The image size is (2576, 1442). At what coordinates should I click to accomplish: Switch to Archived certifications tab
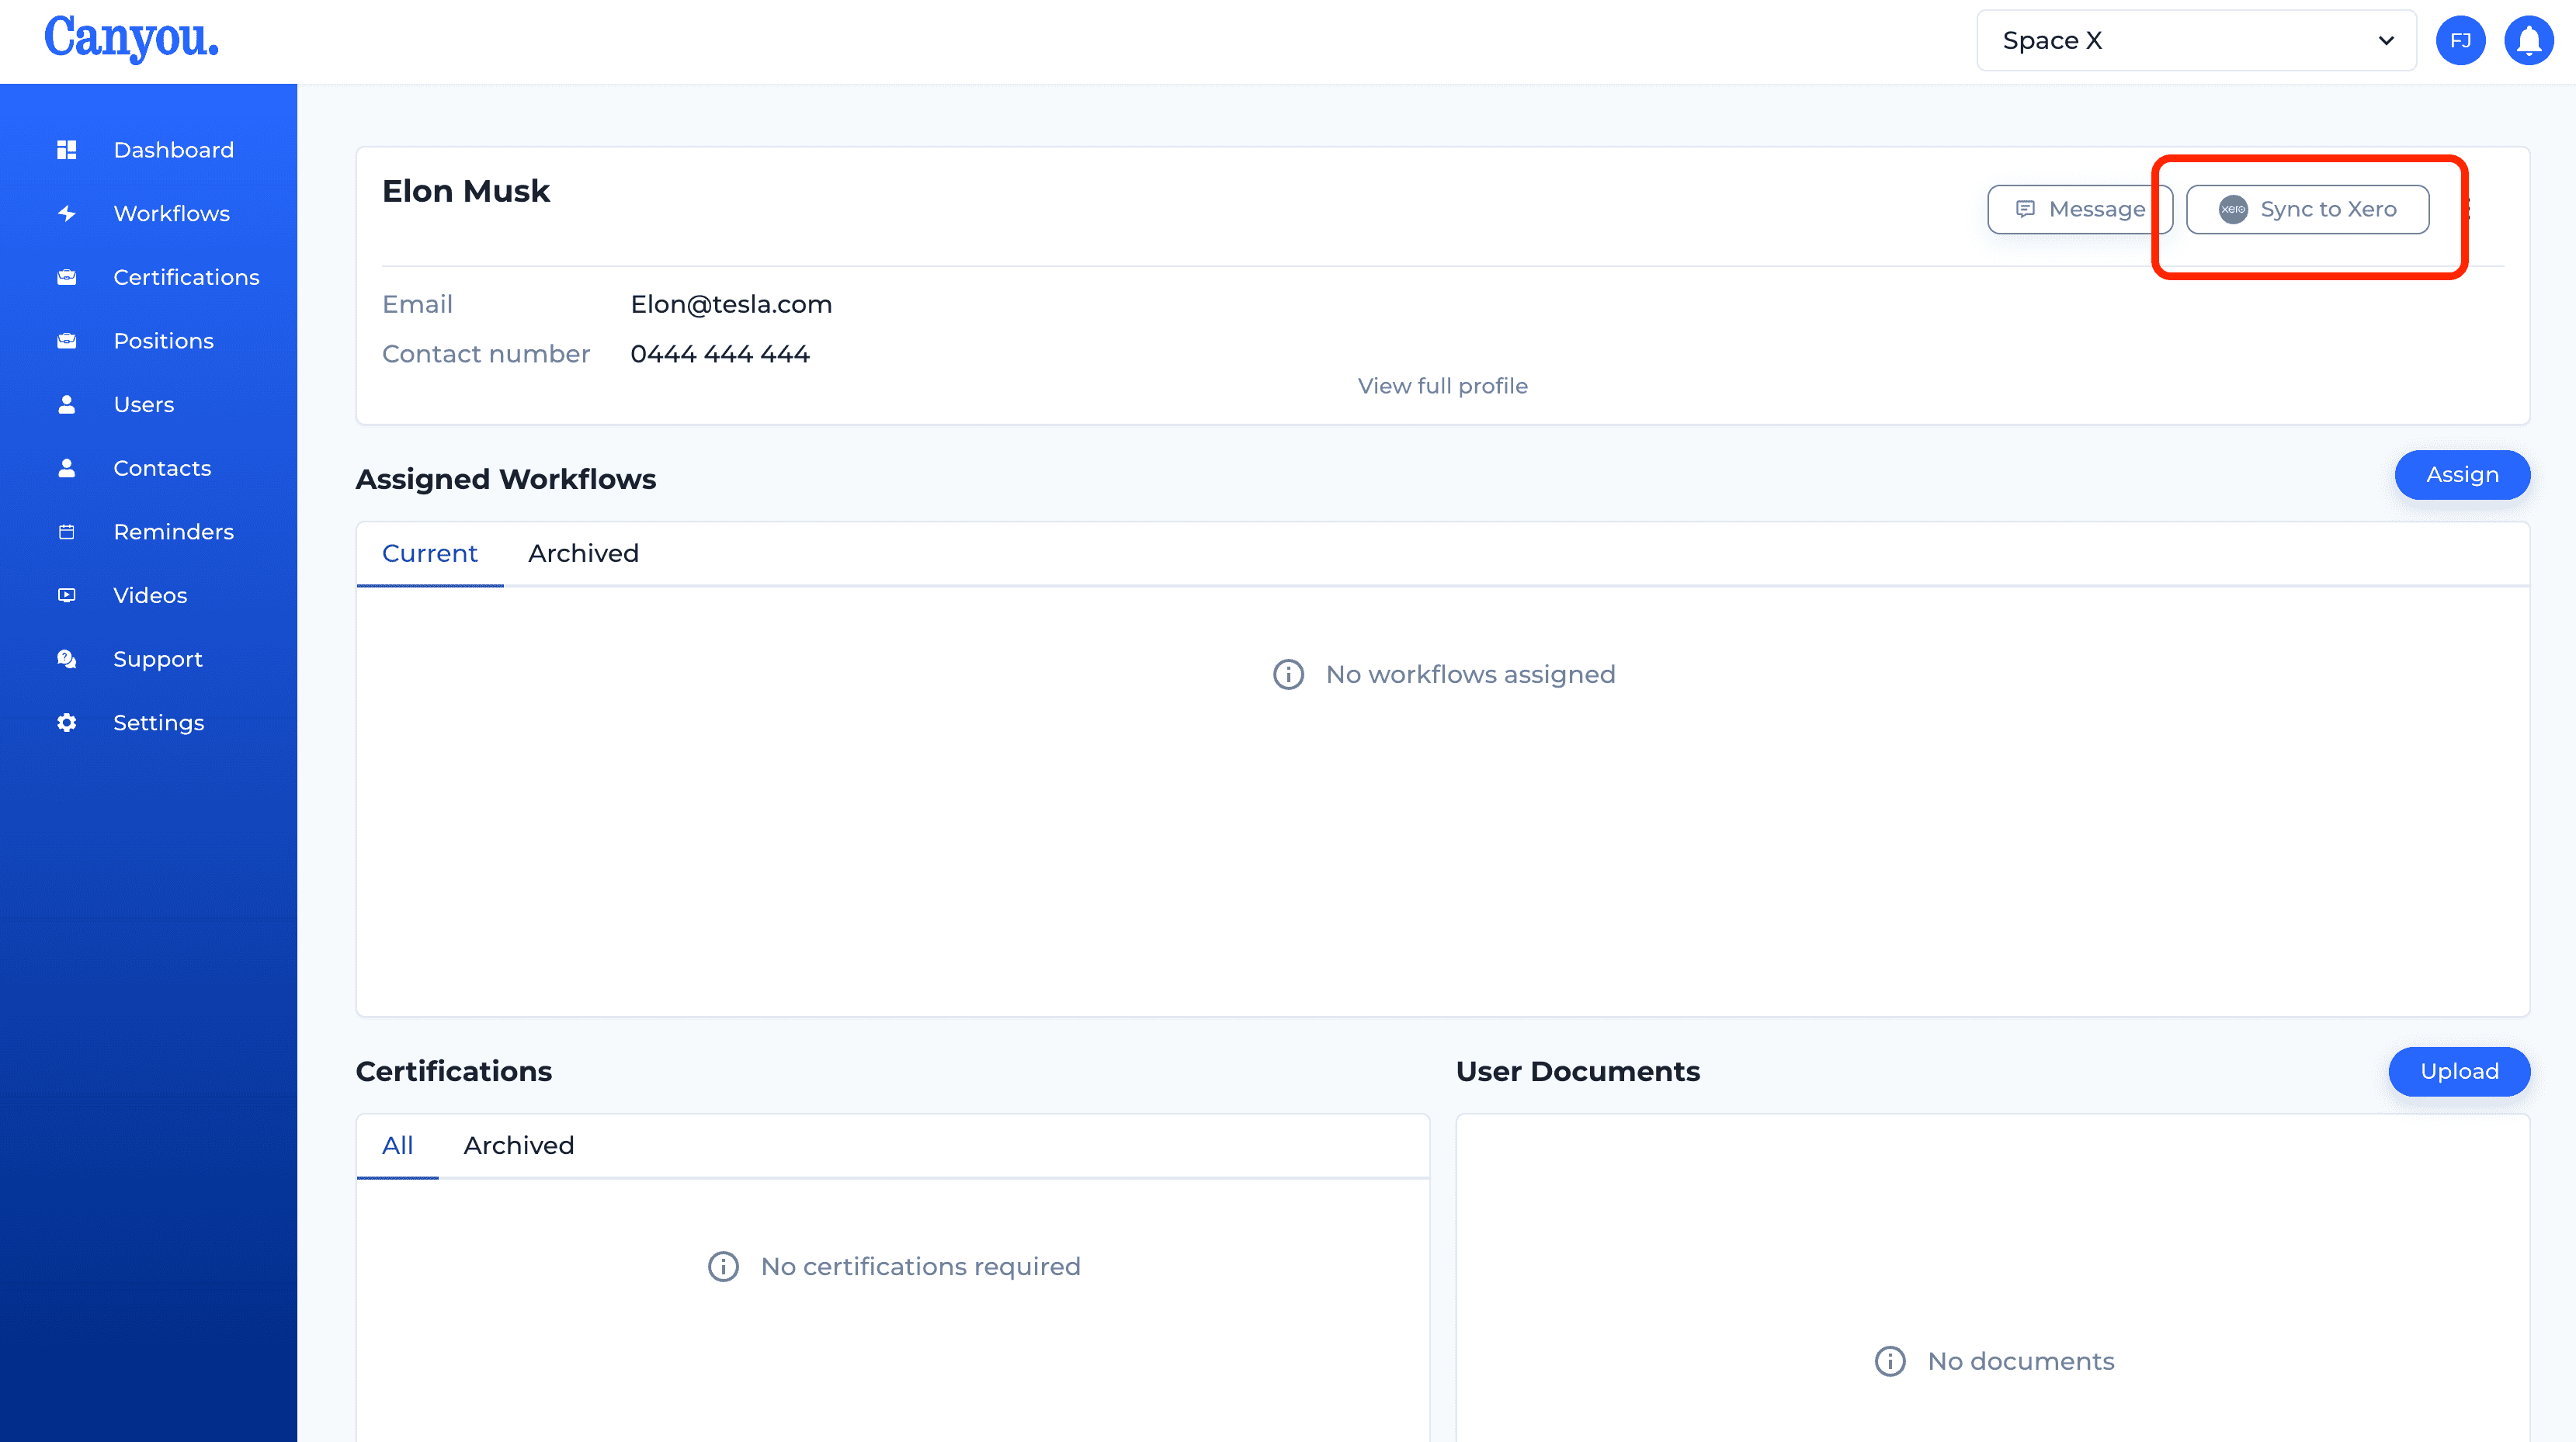(519, 1146)
